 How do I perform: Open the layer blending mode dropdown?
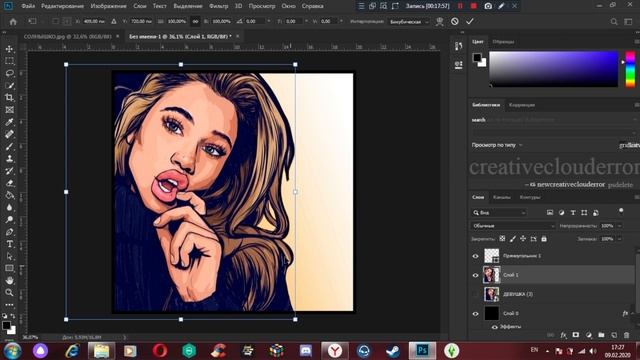click(x=513, y=226)
